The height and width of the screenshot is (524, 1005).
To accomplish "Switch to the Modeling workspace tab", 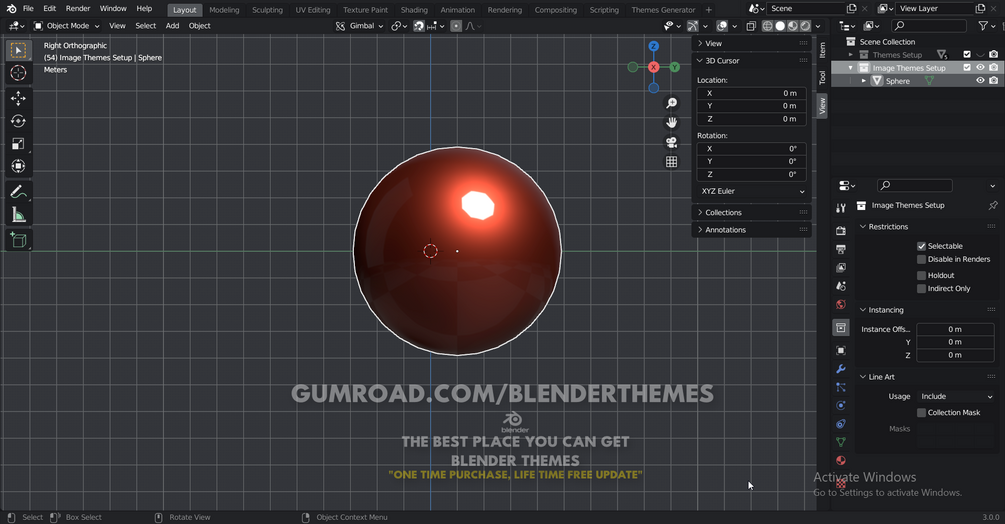I will click(224, 10).
